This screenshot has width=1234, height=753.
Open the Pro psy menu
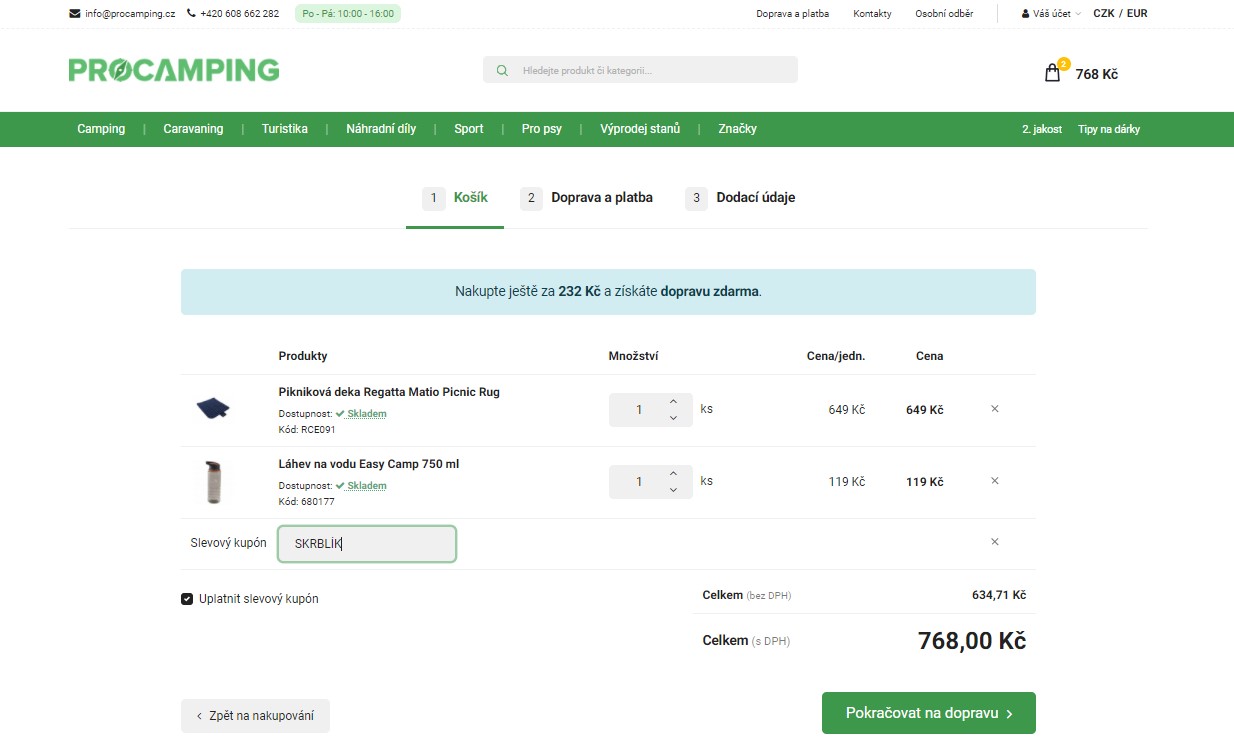(542, 129)
